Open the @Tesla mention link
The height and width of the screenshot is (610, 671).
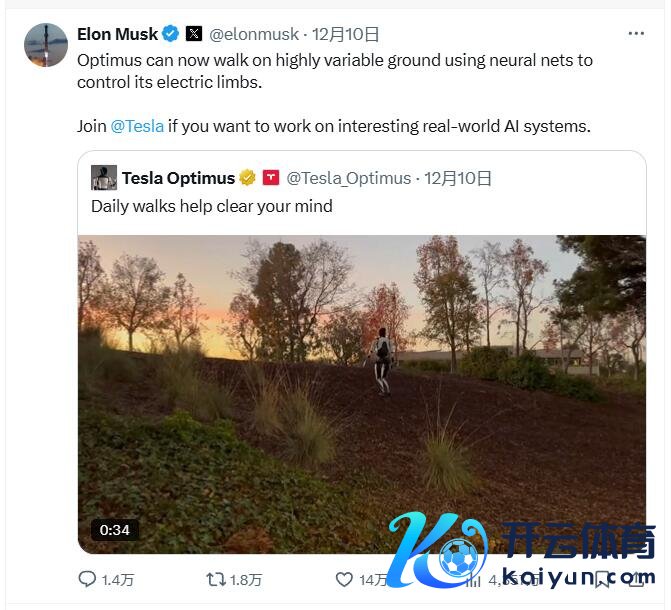coord(137,127)
